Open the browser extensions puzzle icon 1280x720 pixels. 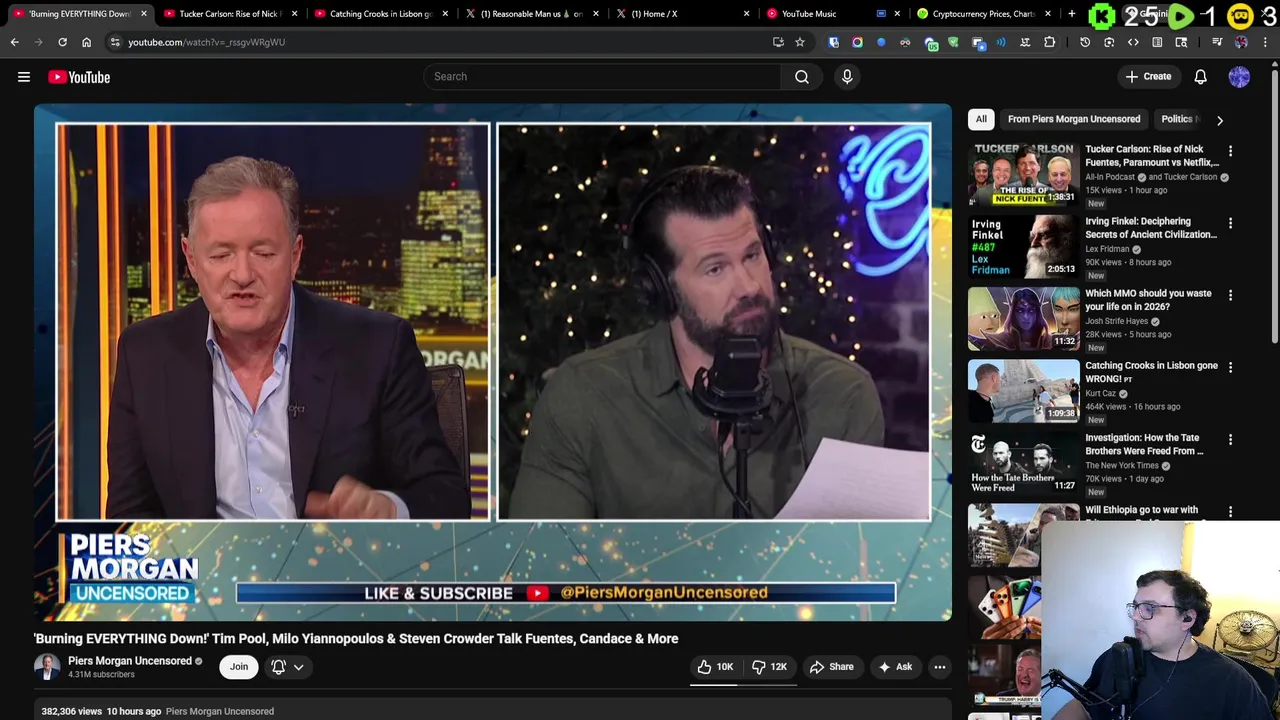(1049, 42)
